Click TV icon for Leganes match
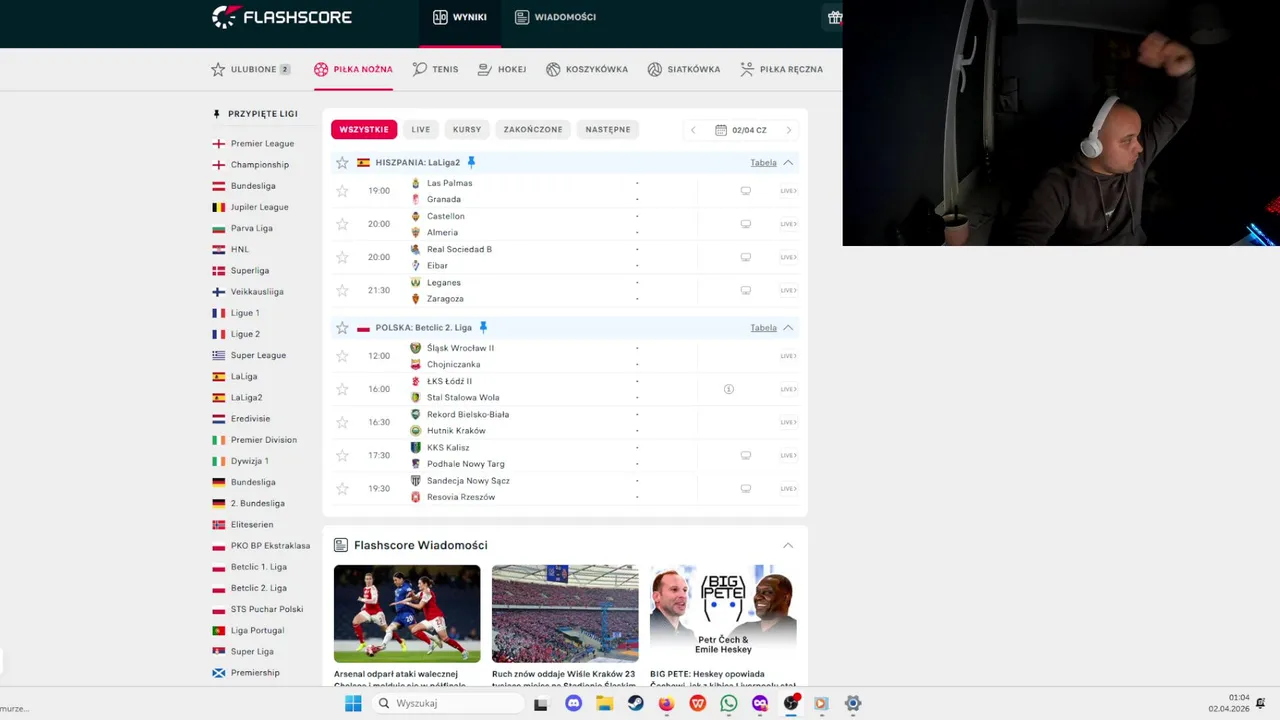Screen dimensions: 1280x720 pyautogui.click(x=745, y=290)
